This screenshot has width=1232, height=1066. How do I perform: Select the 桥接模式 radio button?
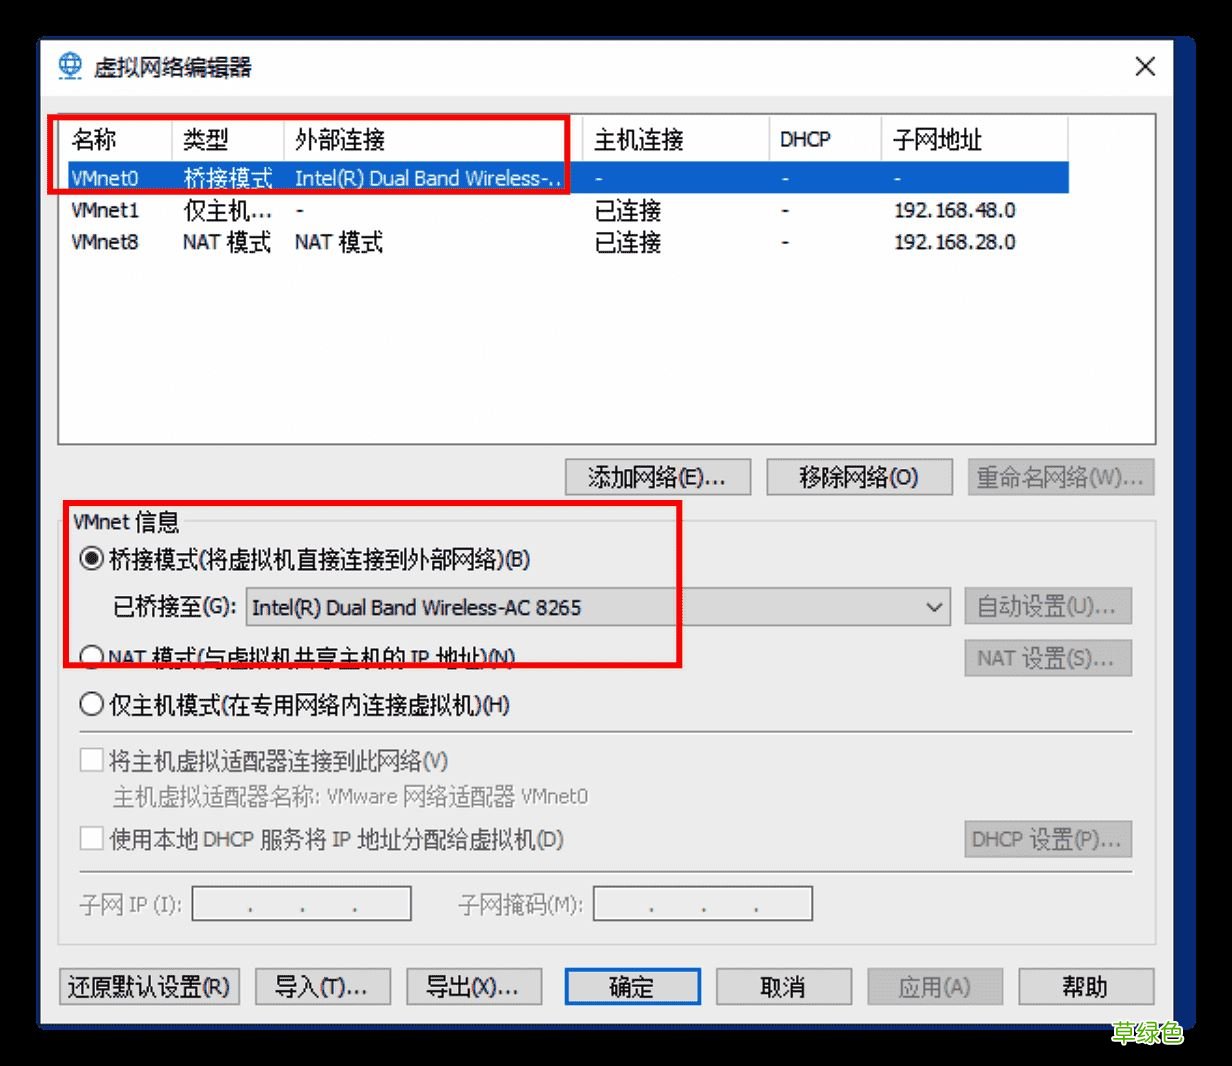(91, 559)
